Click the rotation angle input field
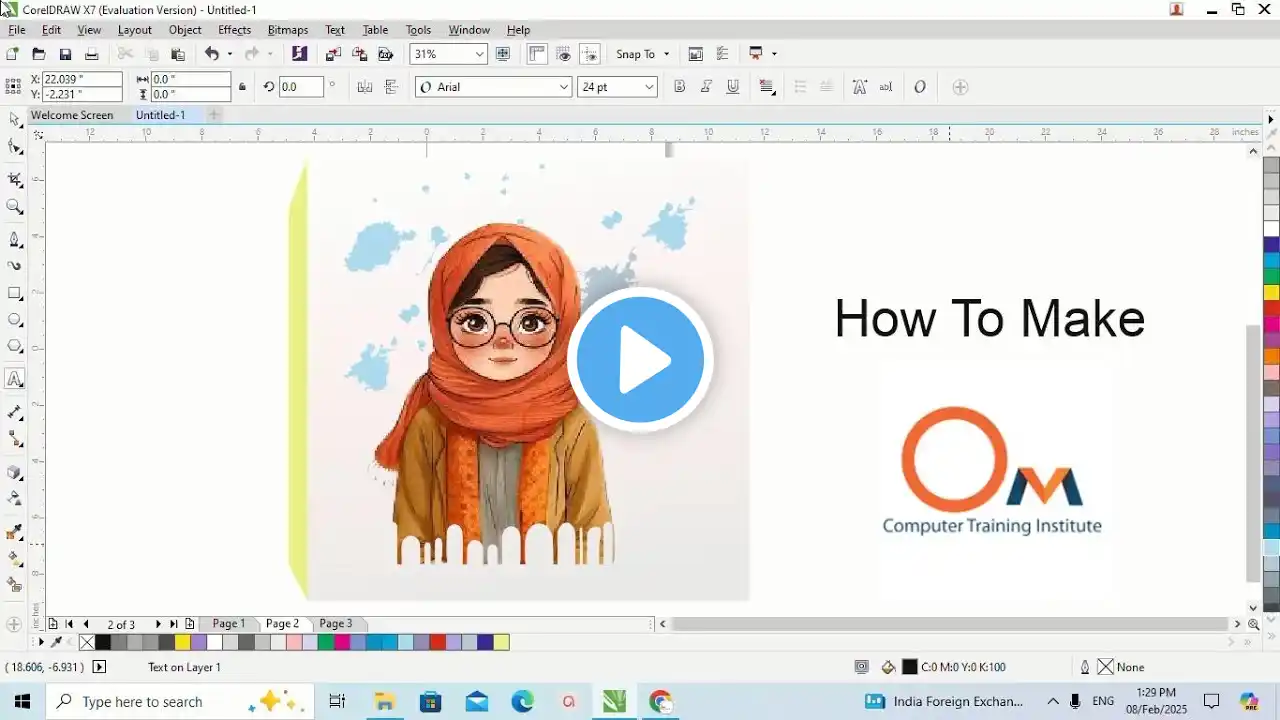The image size is (1280, 720). tap(301, 87)
